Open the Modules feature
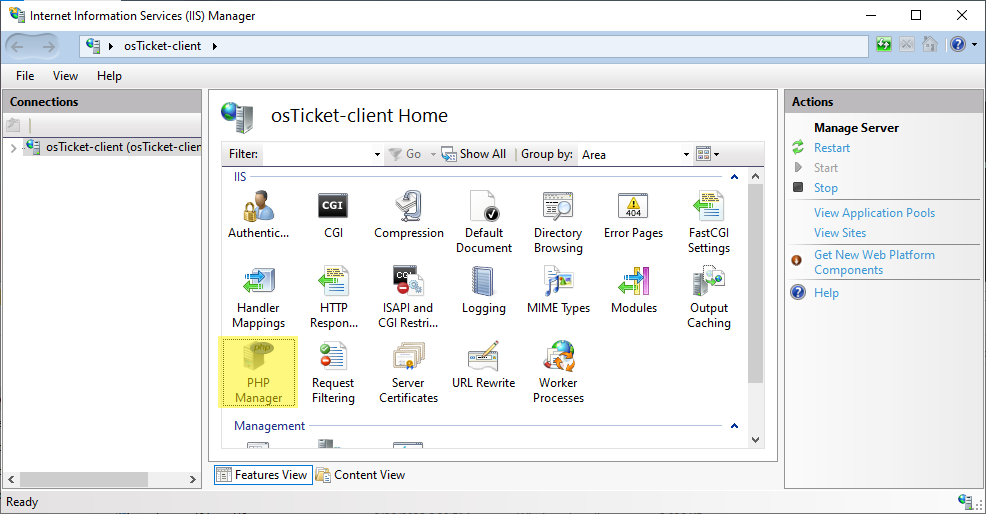The width and height of the screenshot is (986, 514). (x=634, y=290)
